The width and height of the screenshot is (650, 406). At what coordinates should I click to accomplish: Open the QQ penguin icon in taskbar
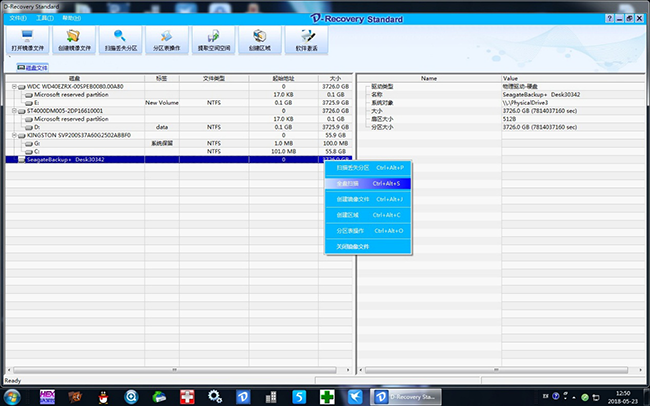tap(103, 397)
